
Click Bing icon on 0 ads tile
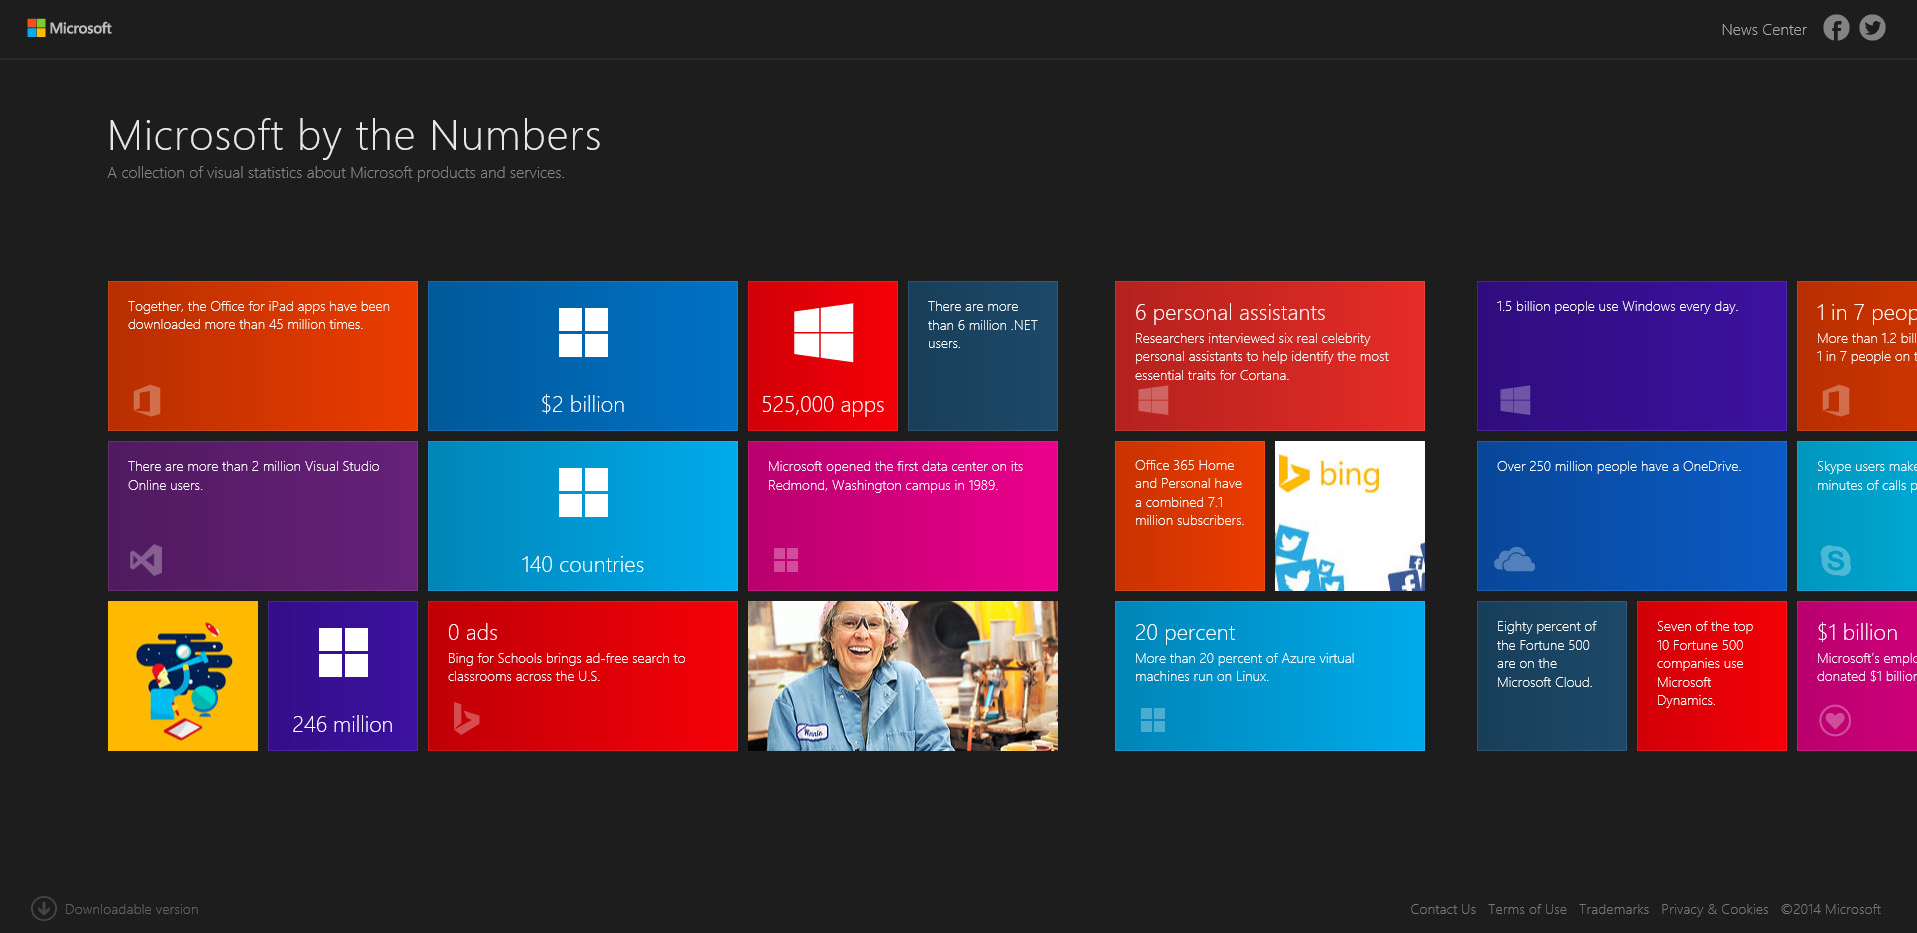466,719
